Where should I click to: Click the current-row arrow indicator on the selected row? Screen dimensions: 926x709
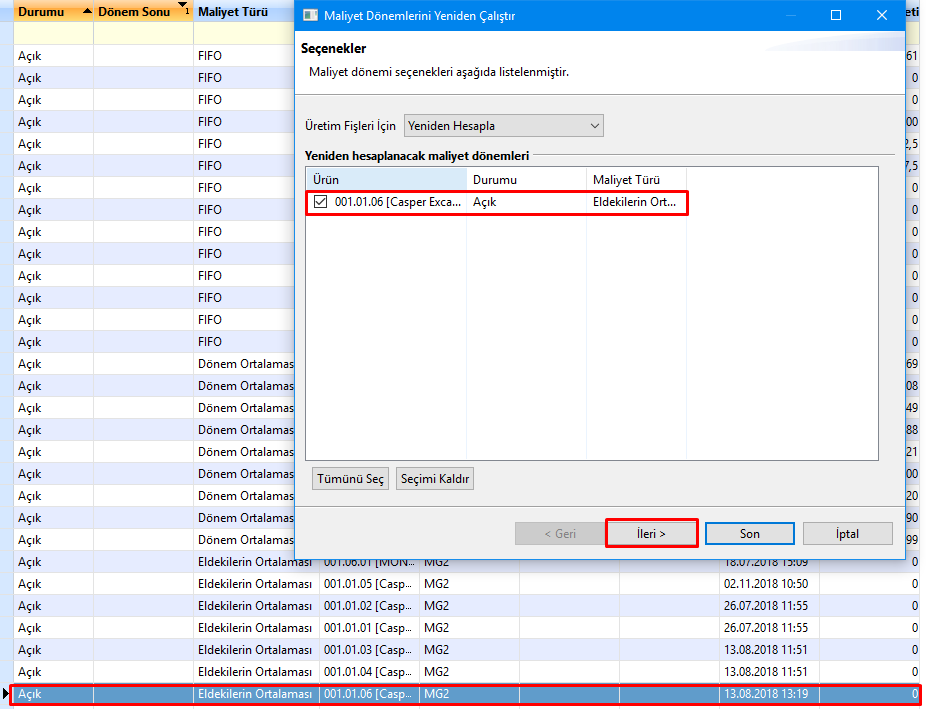click(x=8, y=693)
